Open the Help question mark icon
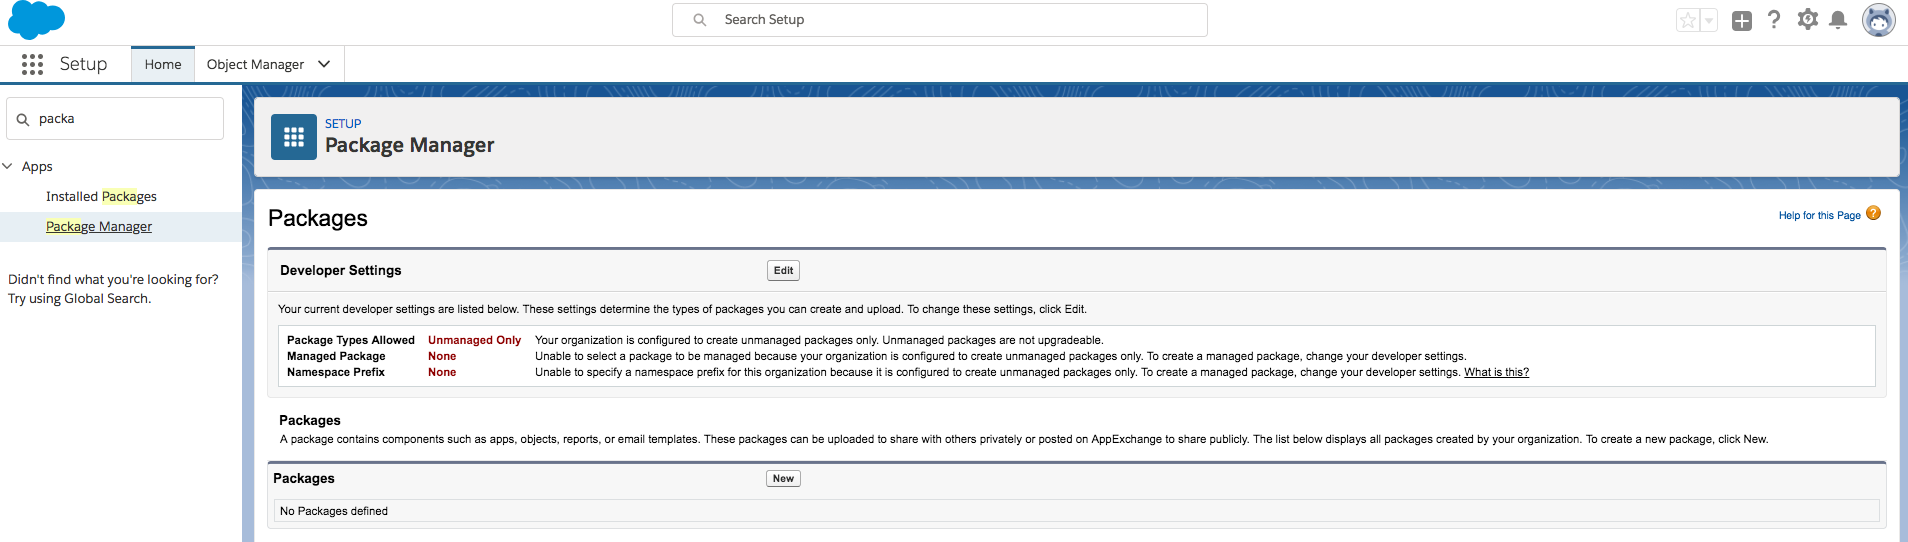This screenshot has height=542, width=1908. [x=1774, y=19]
